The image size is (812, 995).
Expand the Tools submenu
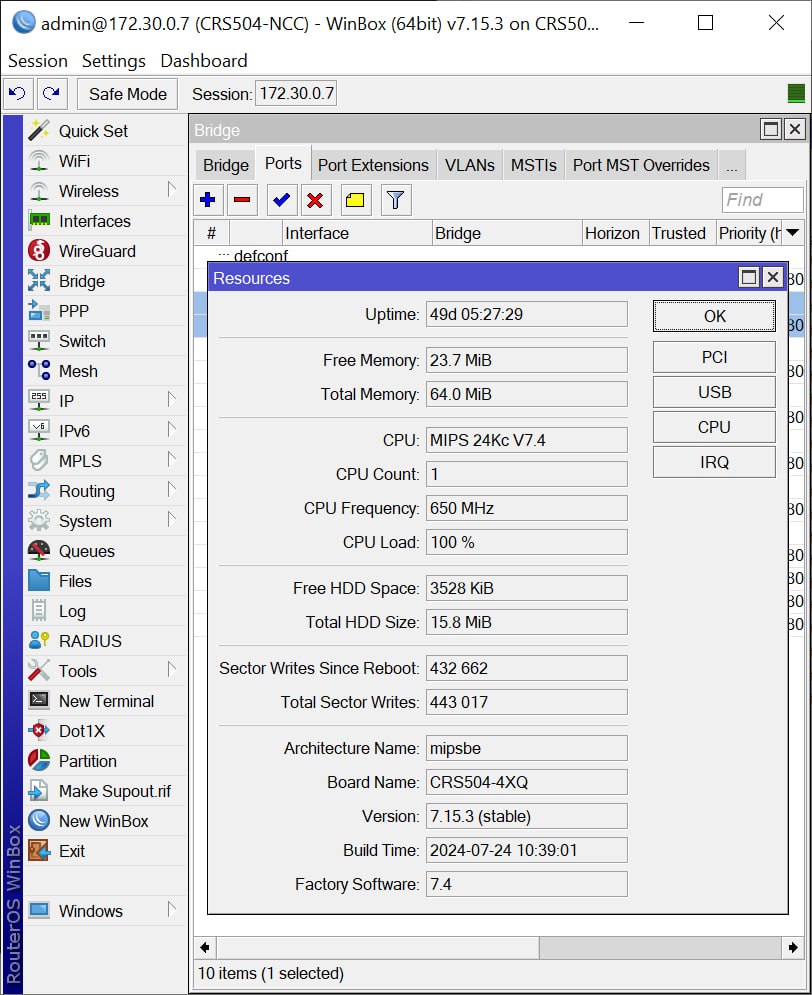(x=171, y=670)
